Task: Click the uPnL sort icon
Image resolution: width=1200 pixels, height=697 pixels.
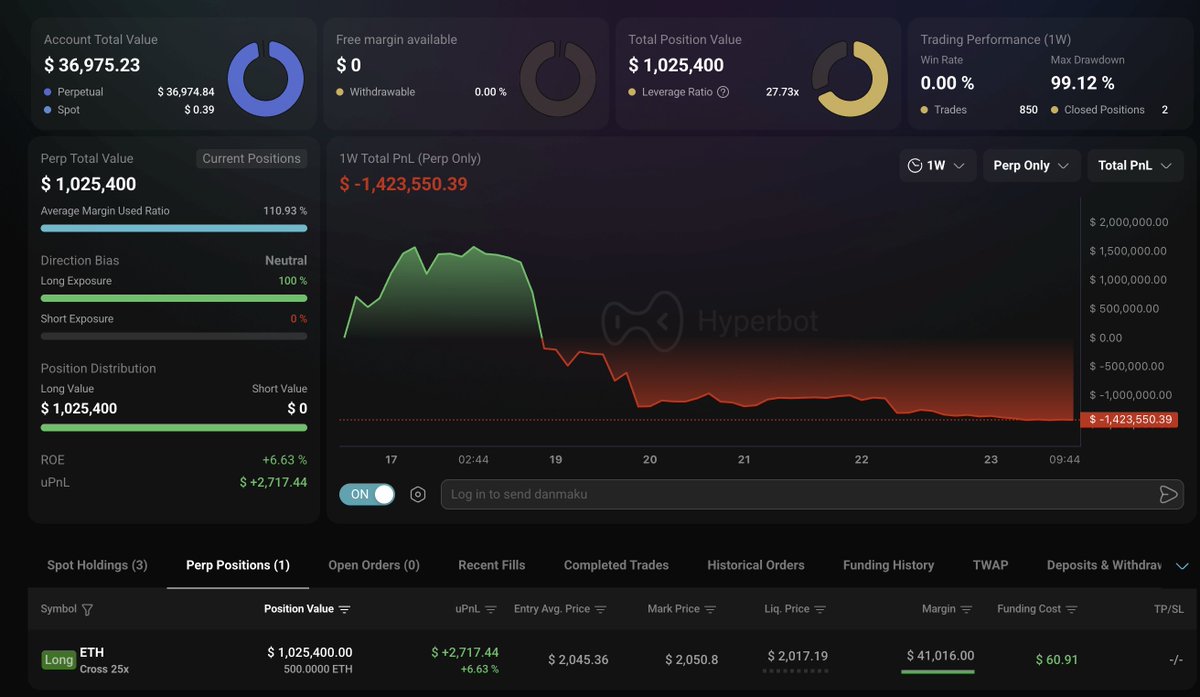Action: tap(492, 608)
